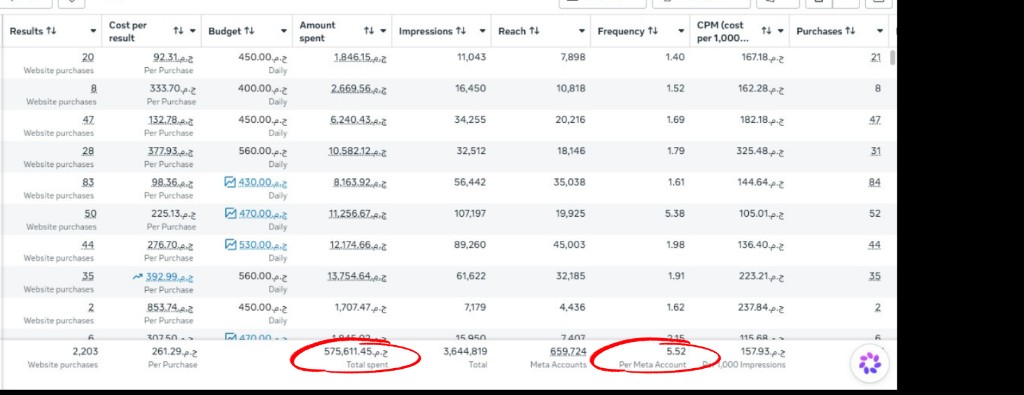The width and height of the screenshot is (1024, 395).
Task: Expand the Amount spent column dropdown
Action: (x=383, y=31)
